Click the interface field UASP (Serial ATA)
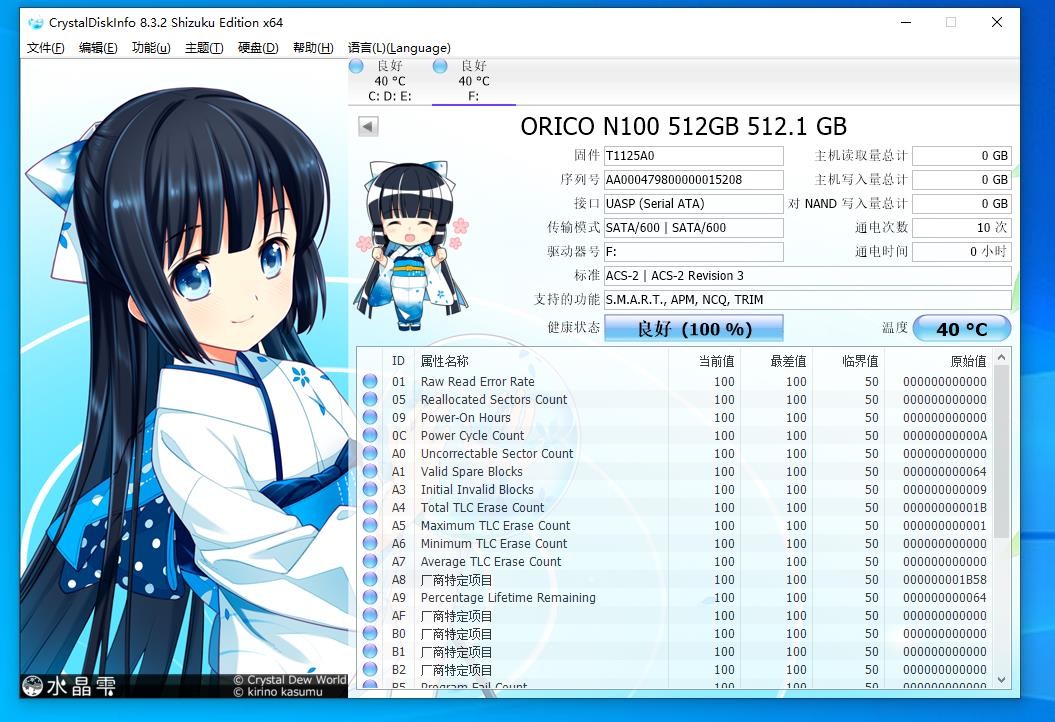This screenshot has width=1055, height=722. [x=694, y=204]
